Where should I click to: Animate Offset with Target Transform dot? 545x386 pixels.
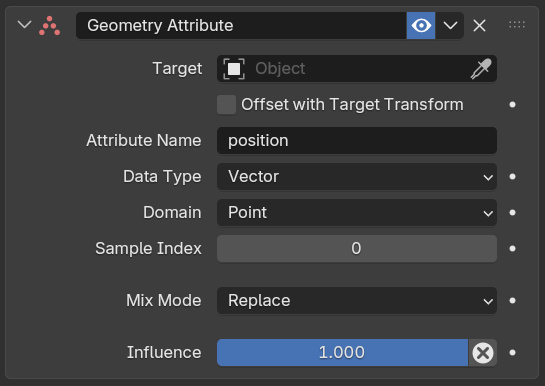coord(512,105)
